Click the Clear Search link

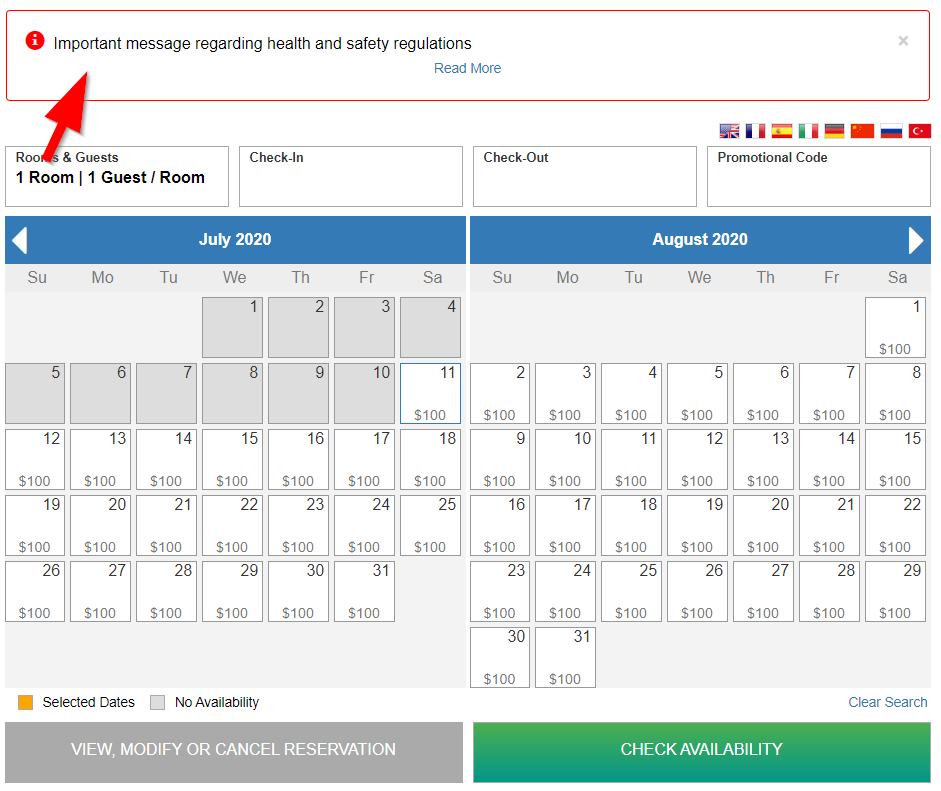click(x=888, y=702)
